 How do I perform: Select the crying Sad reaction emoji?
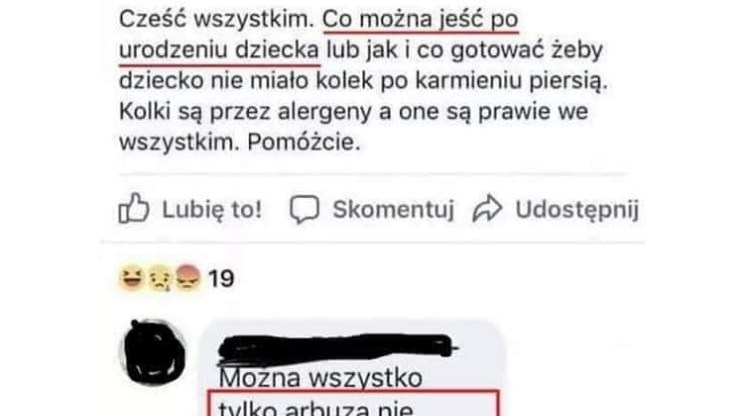pyautogui.click(x=160, y=278)
